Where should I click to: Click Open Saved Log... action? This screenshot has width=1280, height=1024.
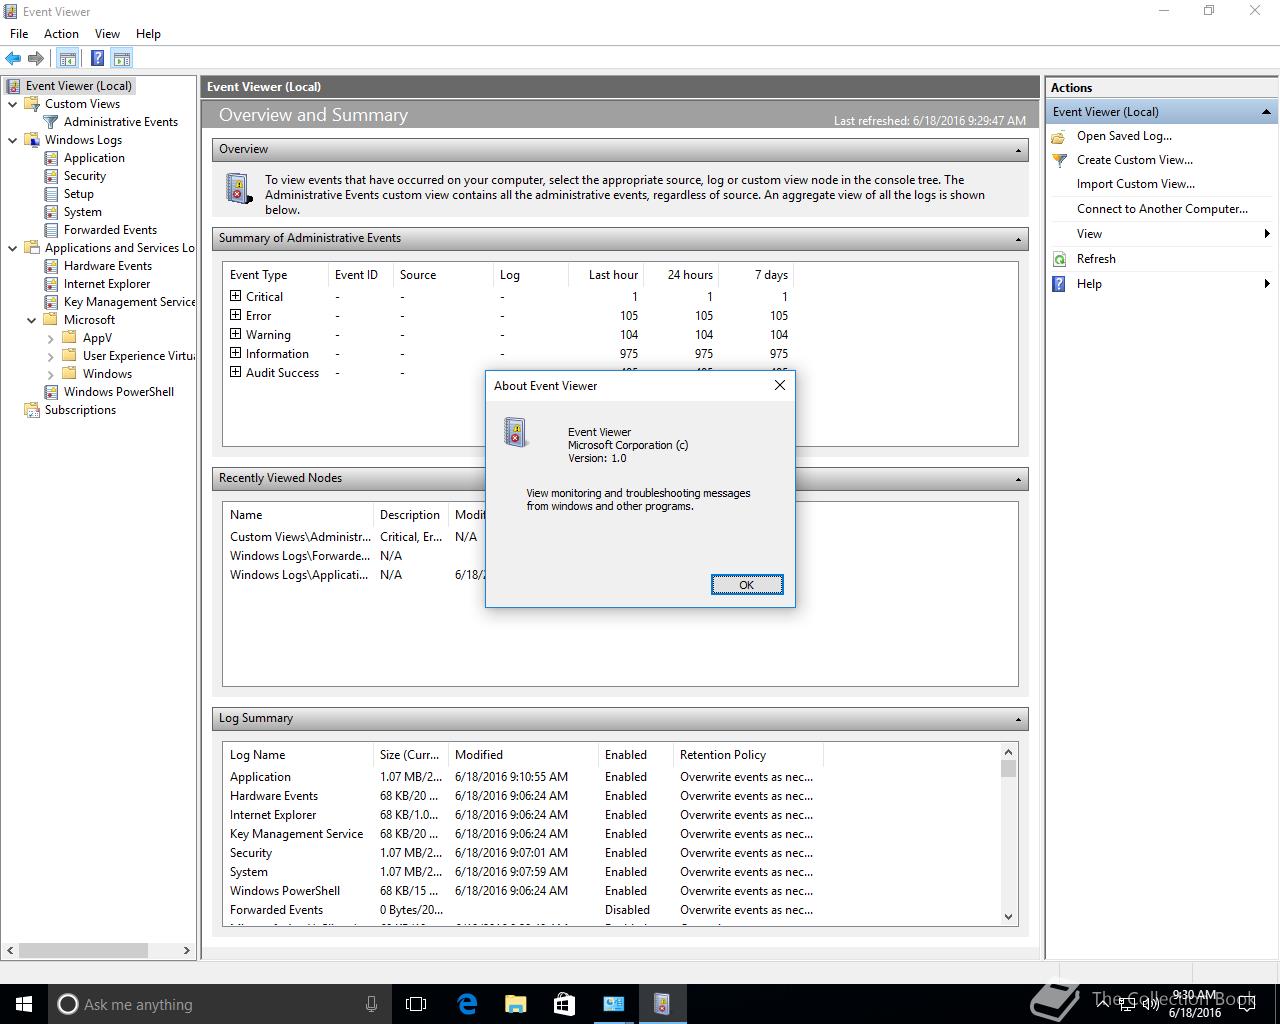pos(1124,136)
